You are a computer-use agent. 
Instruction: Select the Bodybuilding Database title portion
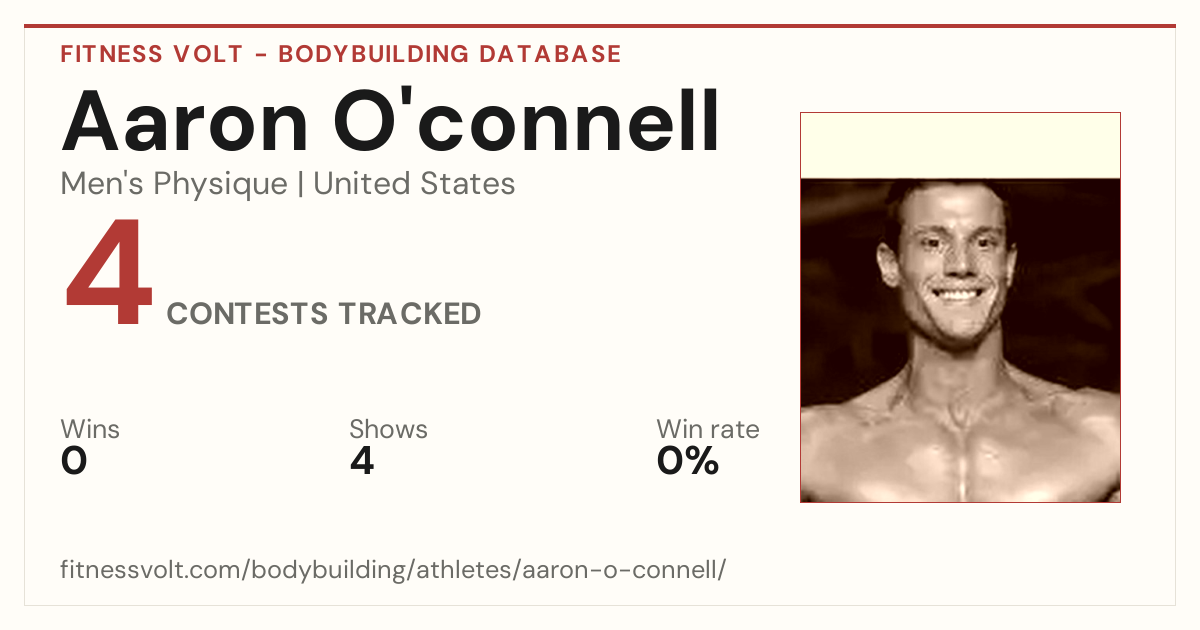[x=450, y=54]
